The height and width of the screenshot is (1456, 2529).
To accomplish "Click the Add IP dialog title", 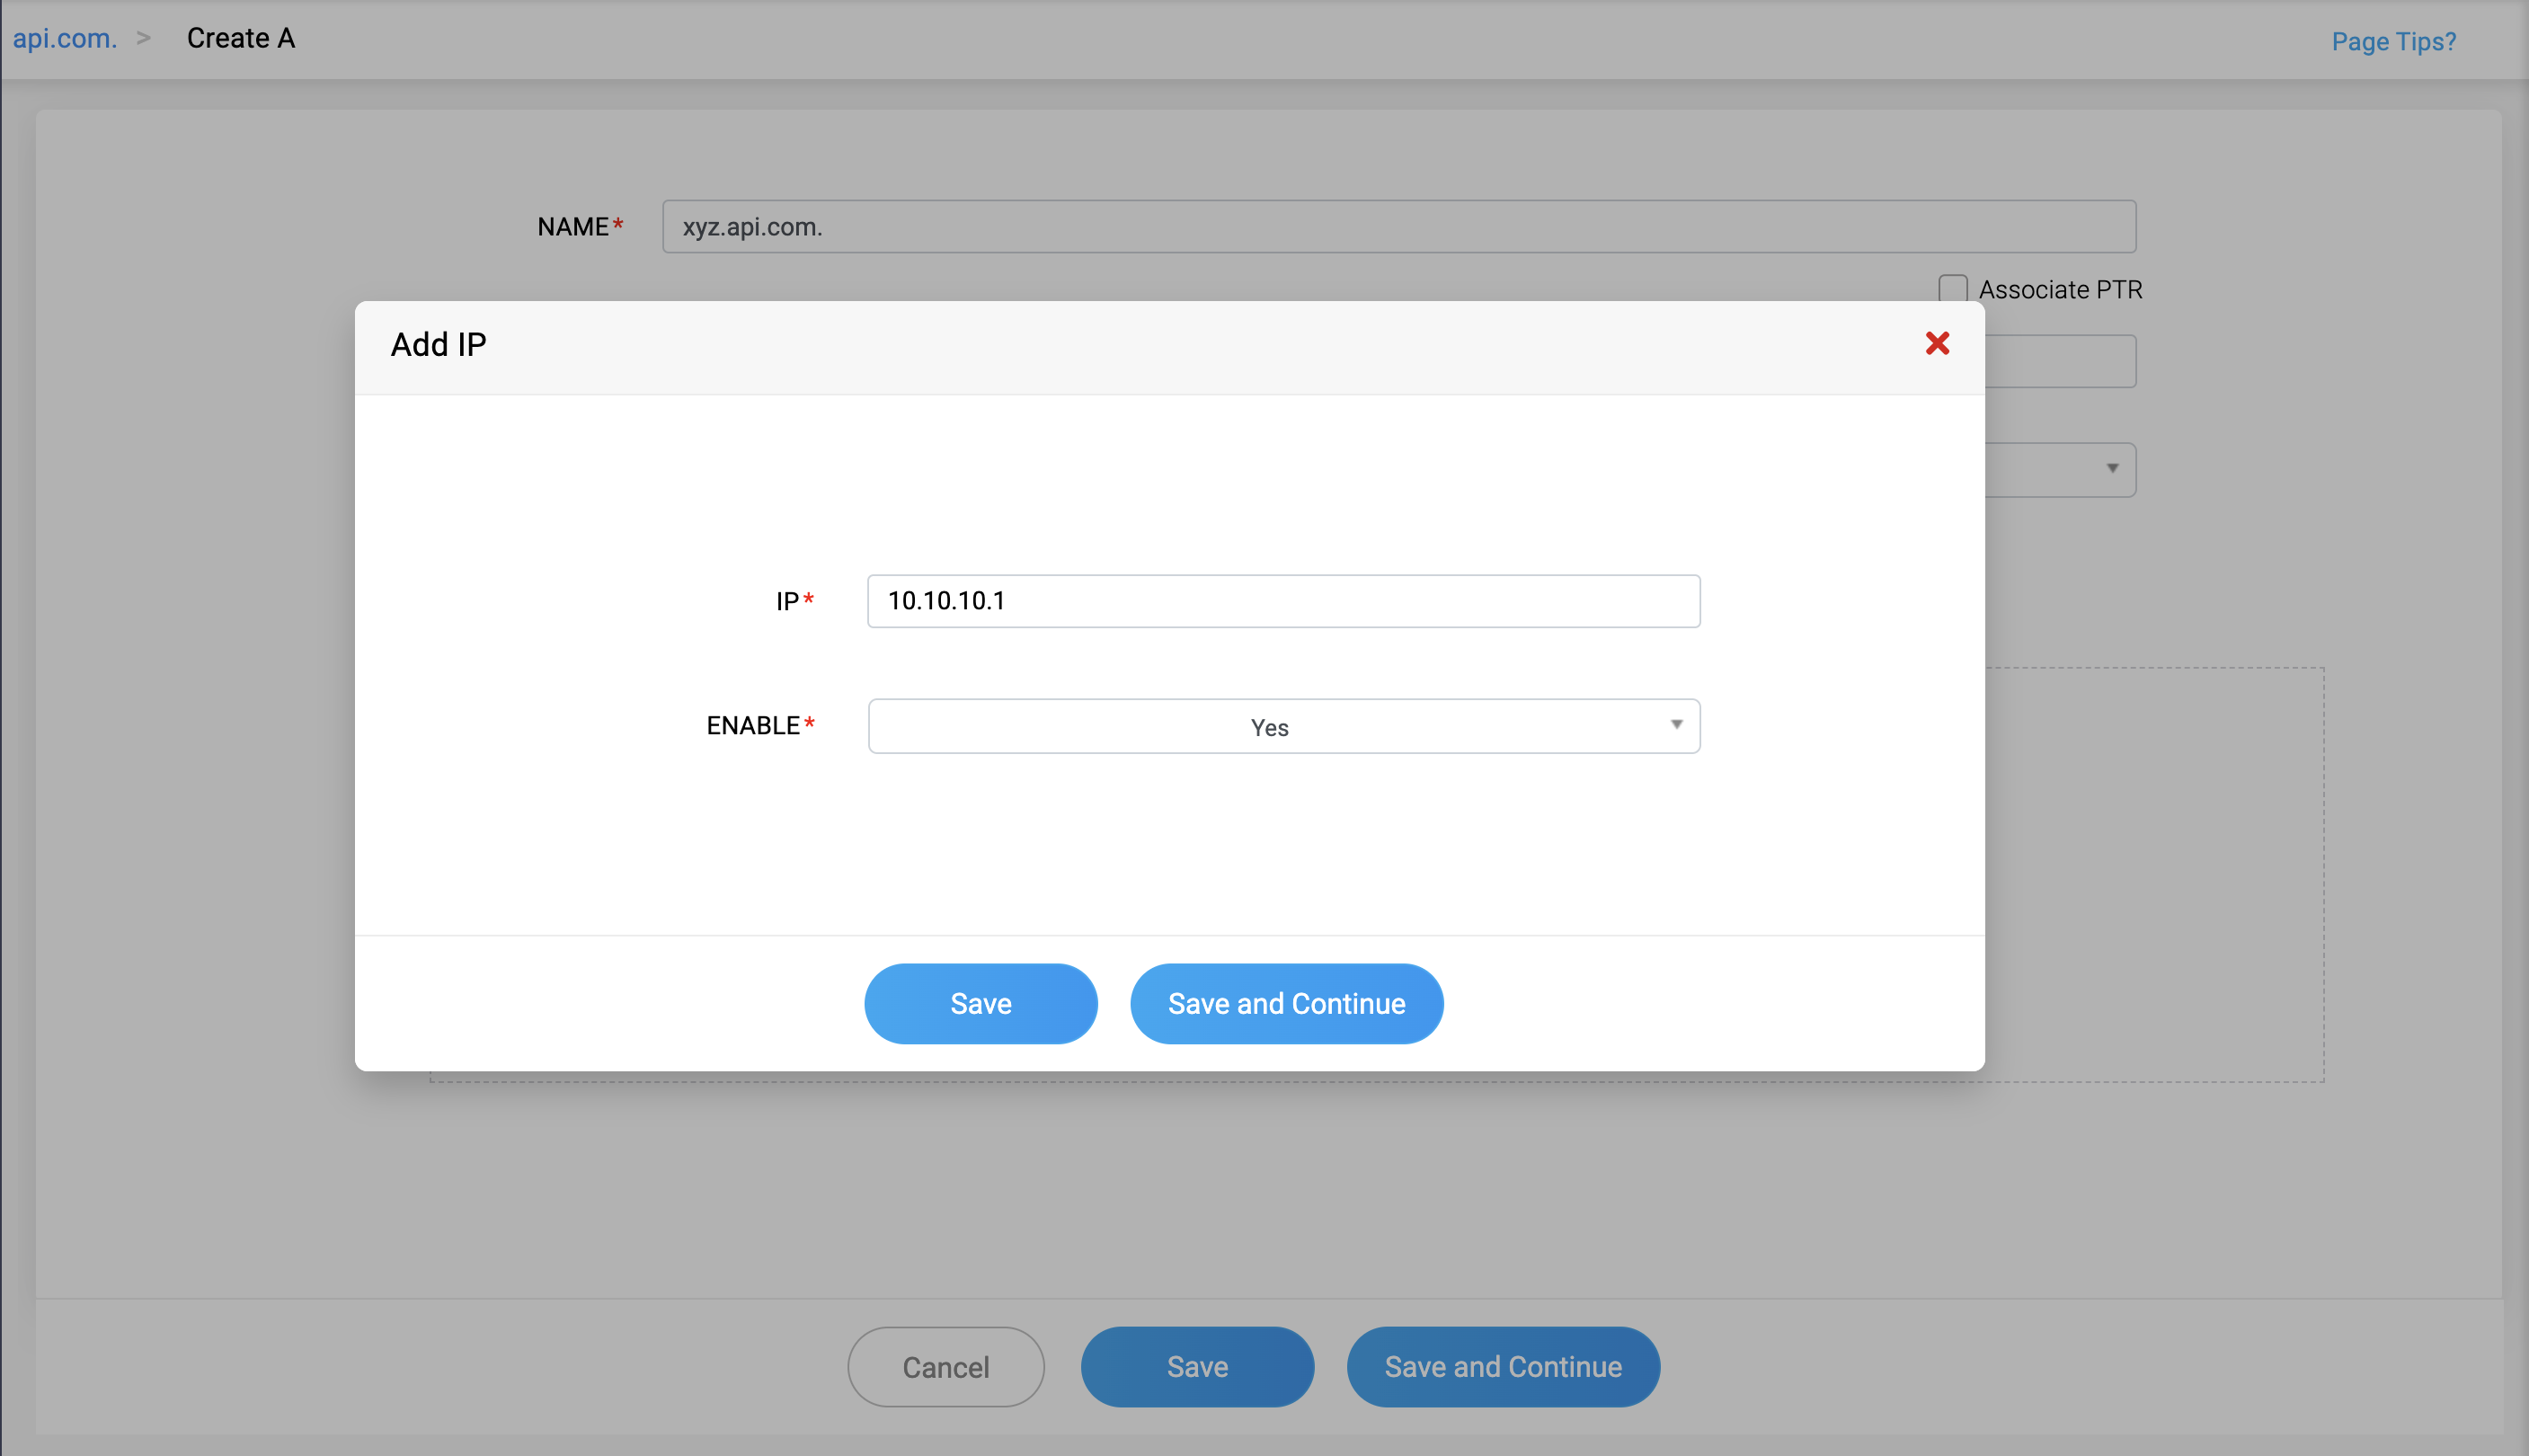I will click(x=438, y=345).
